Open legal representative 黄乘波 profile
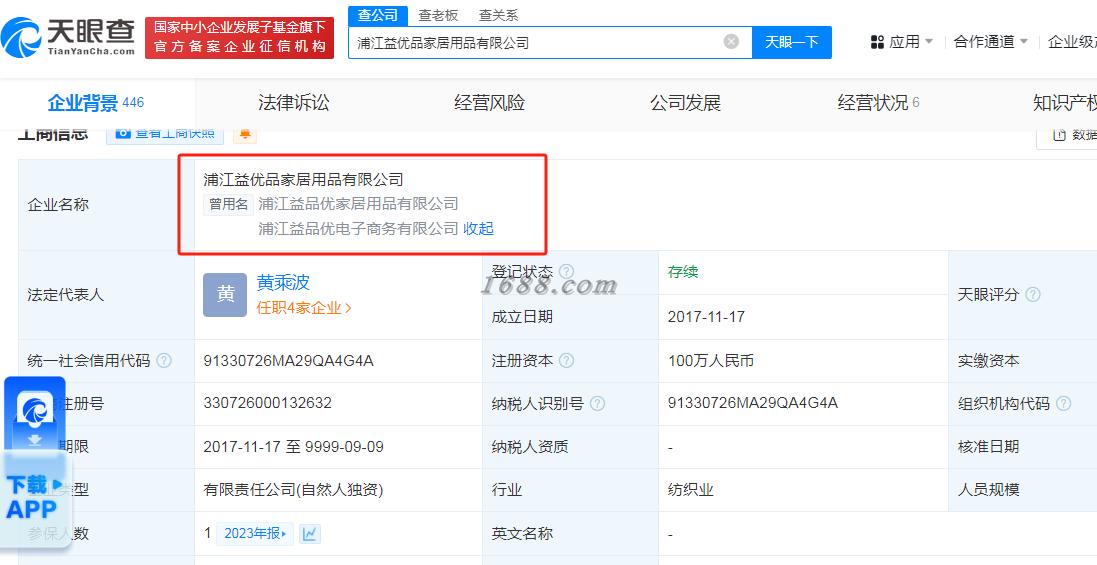 click(283, 282)
